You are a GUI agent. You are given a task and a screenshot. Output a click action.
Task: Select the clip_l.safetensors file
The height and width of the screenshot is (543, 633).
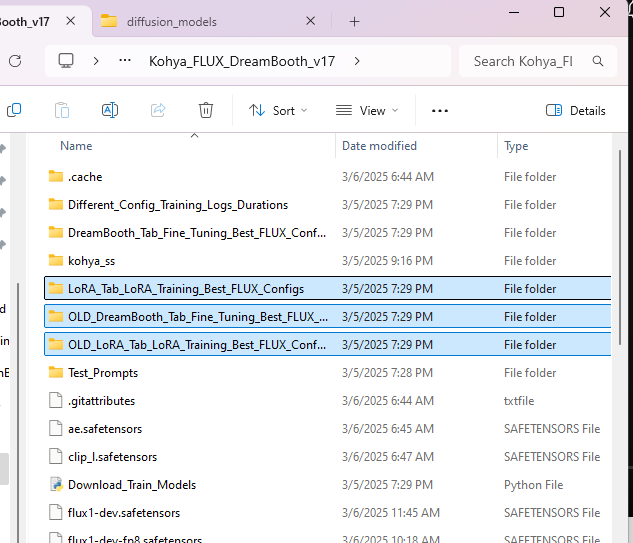328,457
